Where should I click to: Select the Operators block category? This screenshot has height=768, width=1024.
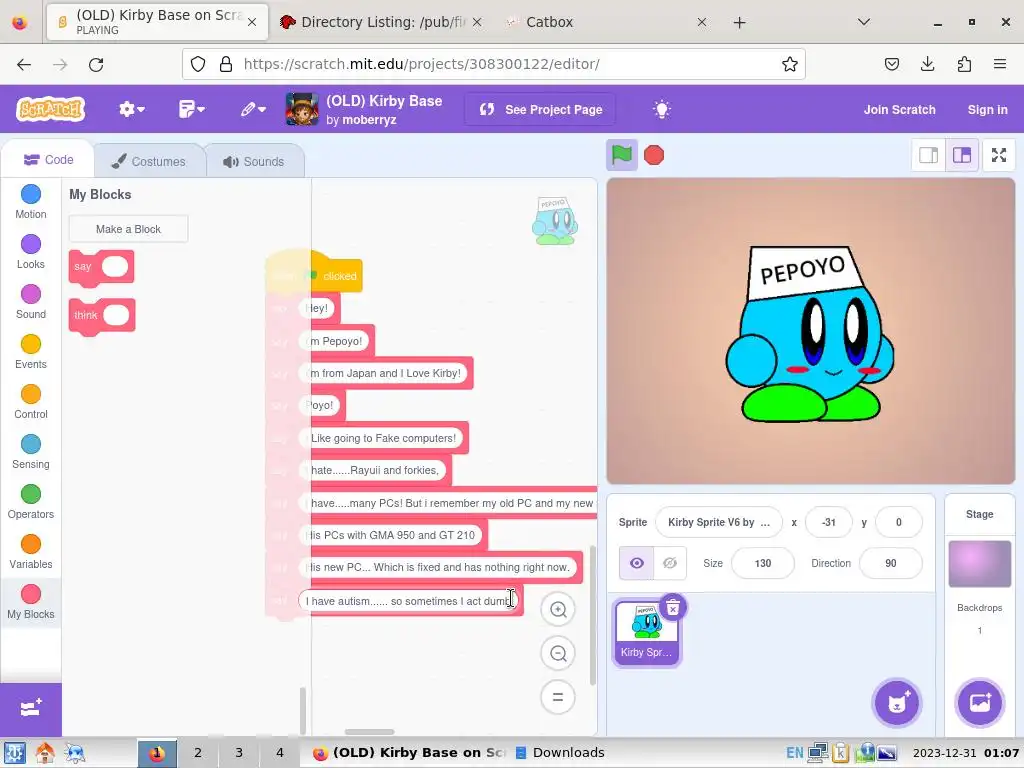(x=31, y=502)
